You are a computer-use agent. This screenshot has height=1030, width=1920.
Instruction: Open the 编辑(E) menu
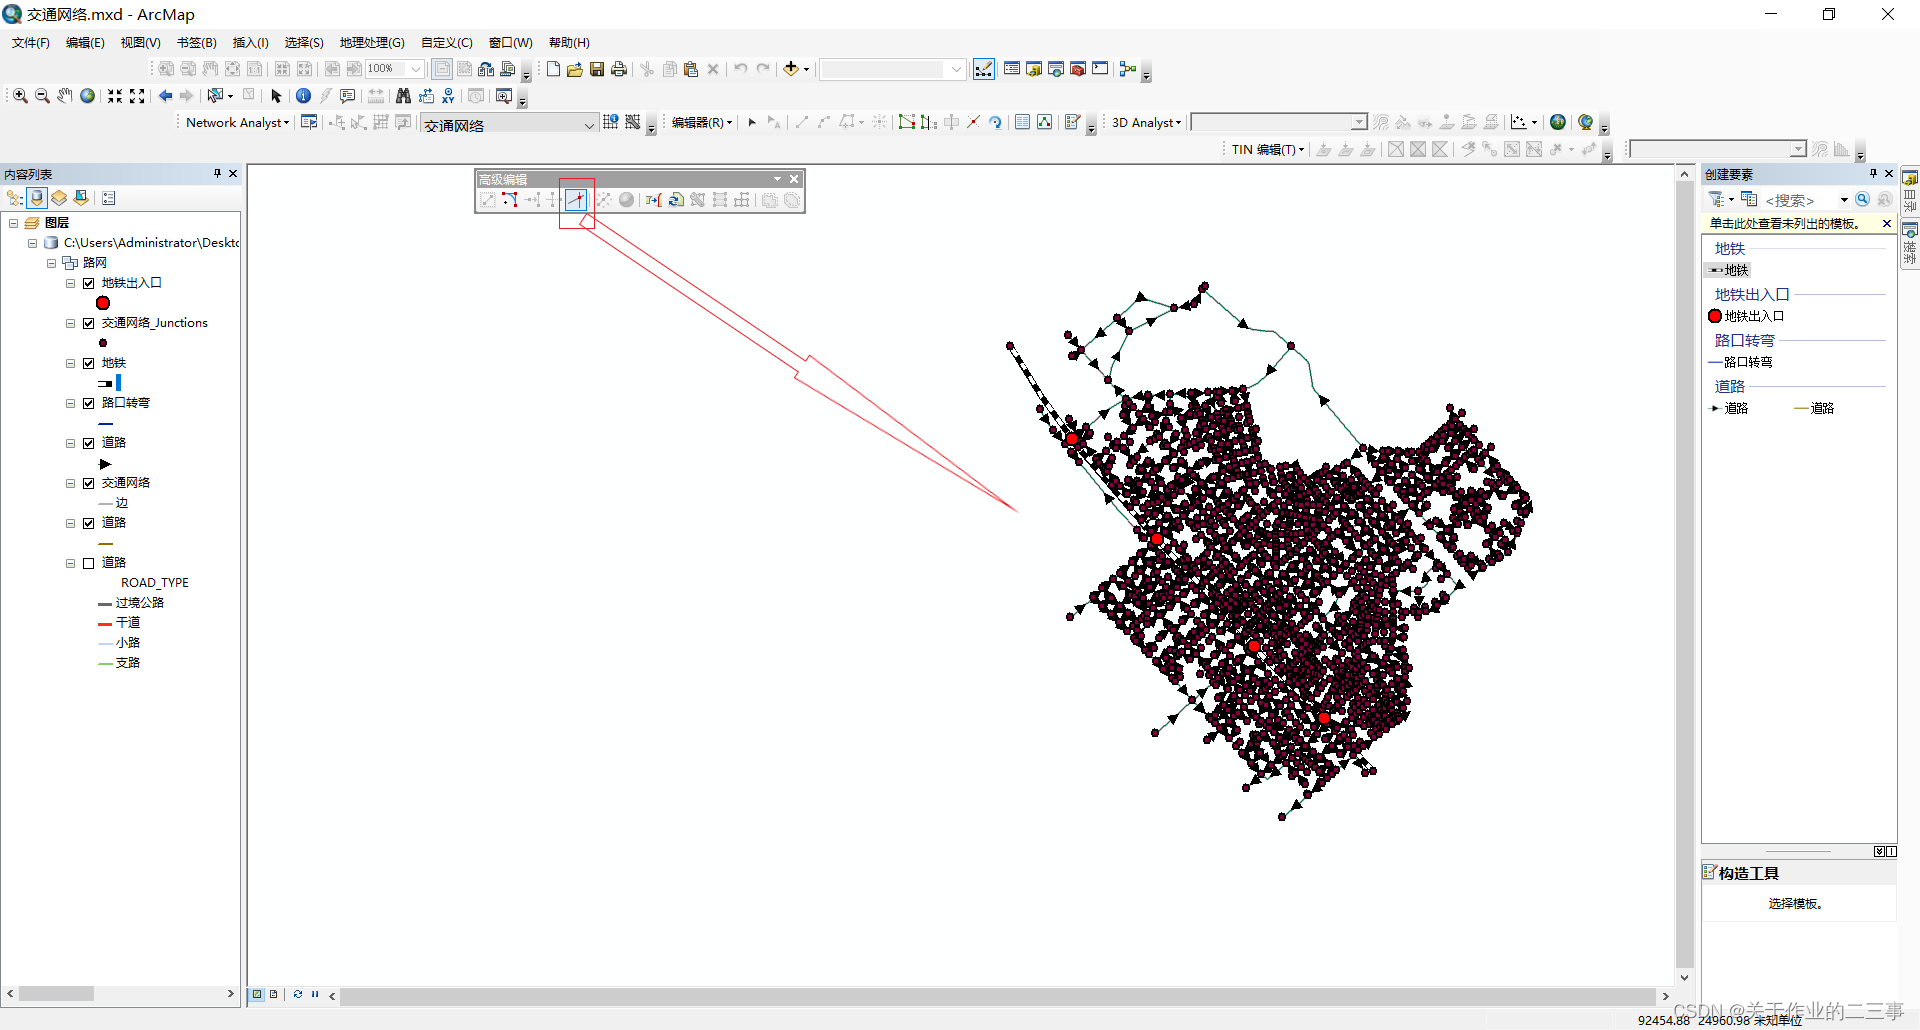click(85, 42)
